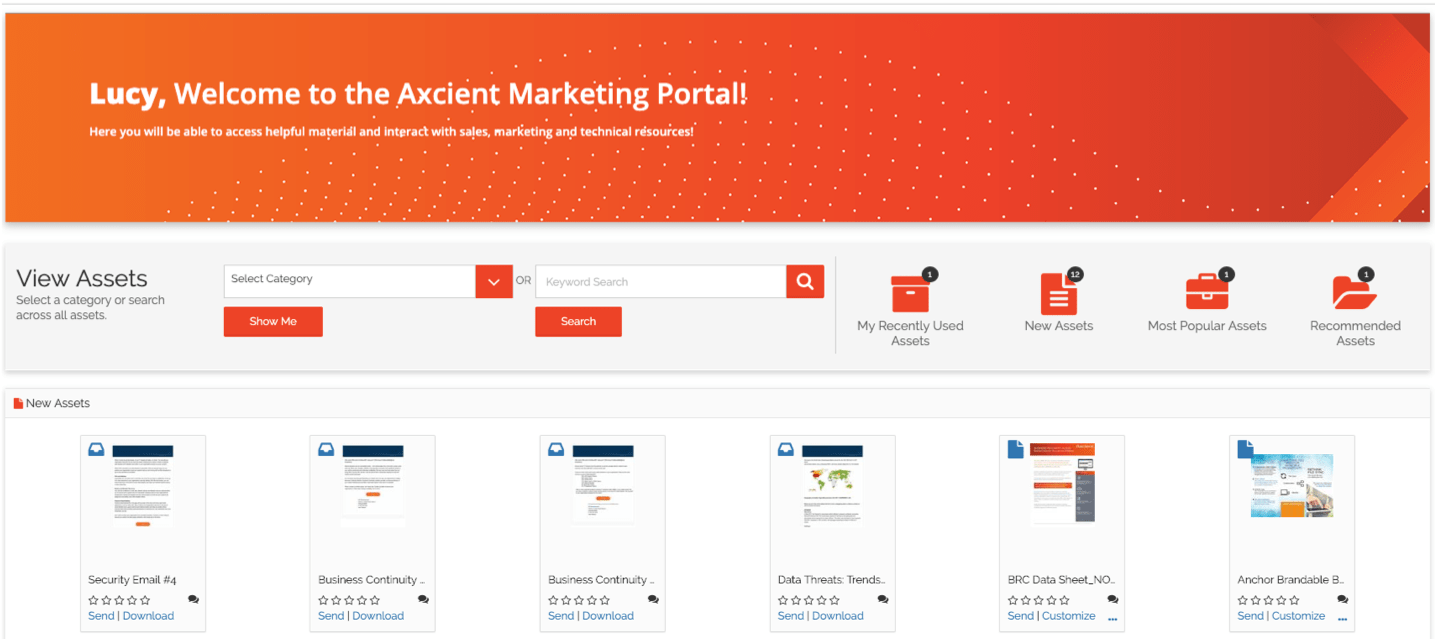Screen dimensions: 1435x639
Task: Open the New Assets document icon
Action: tap(1058, 294)
